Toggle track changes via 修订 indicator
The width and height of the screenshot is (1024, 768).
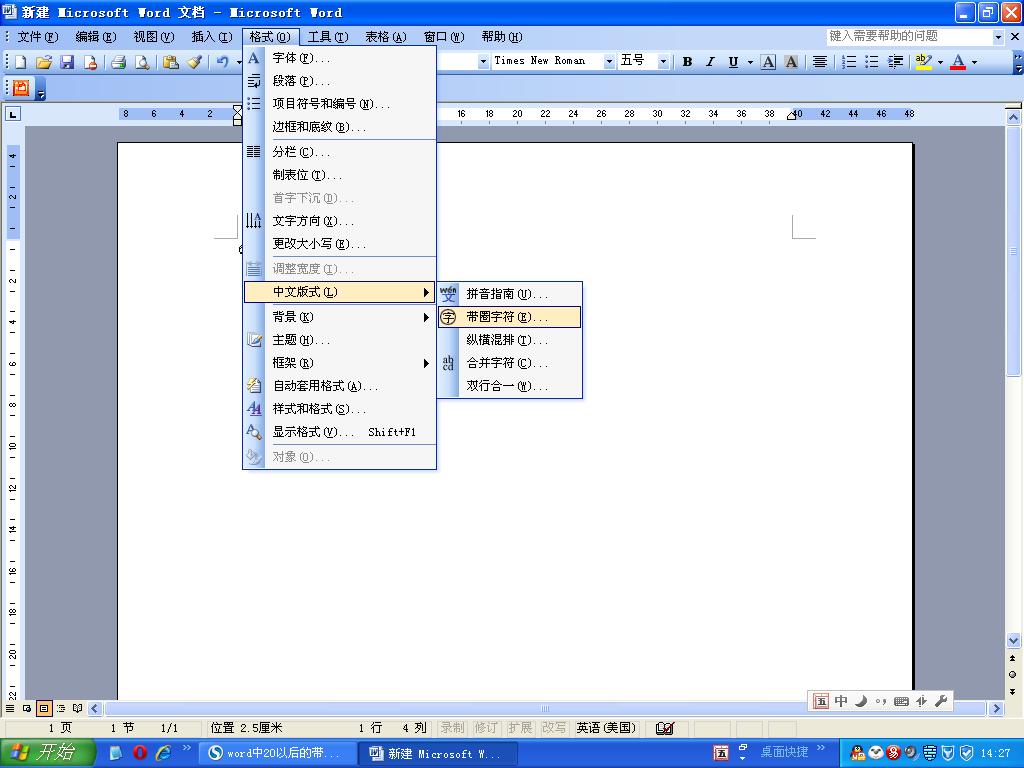point(486,728)
